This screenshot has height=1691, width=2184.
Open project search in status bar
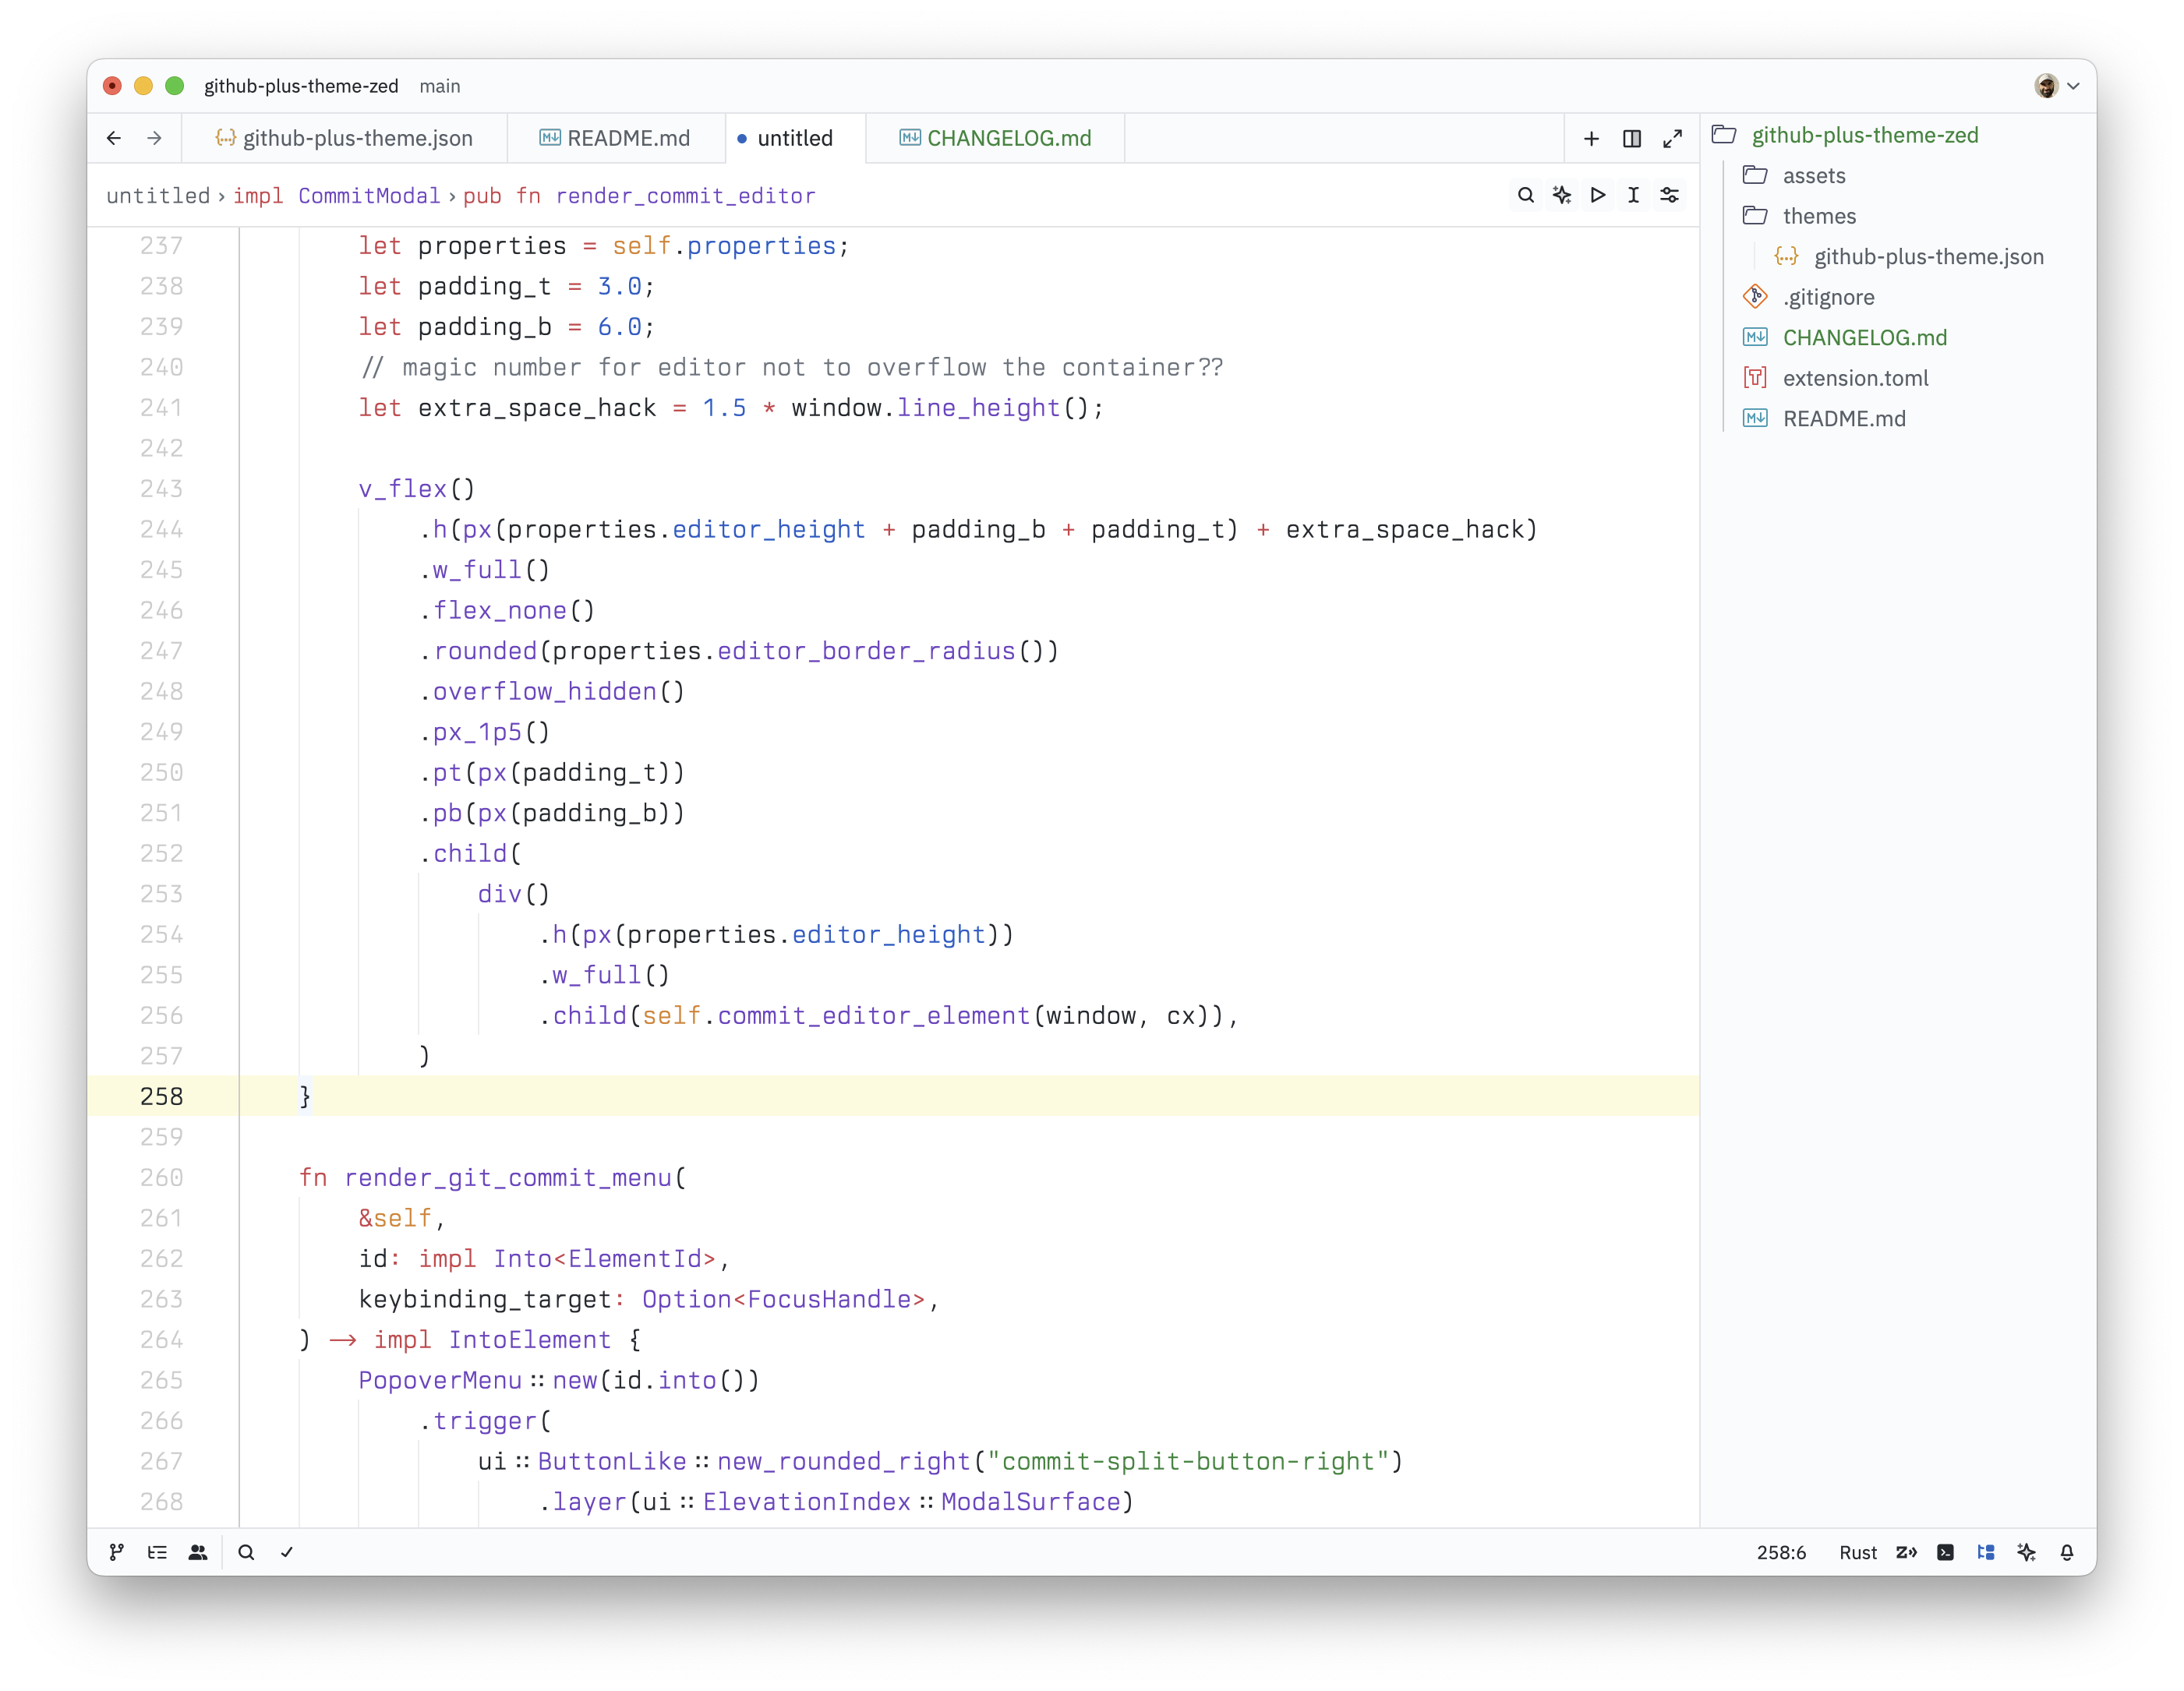click(246, 1552)
